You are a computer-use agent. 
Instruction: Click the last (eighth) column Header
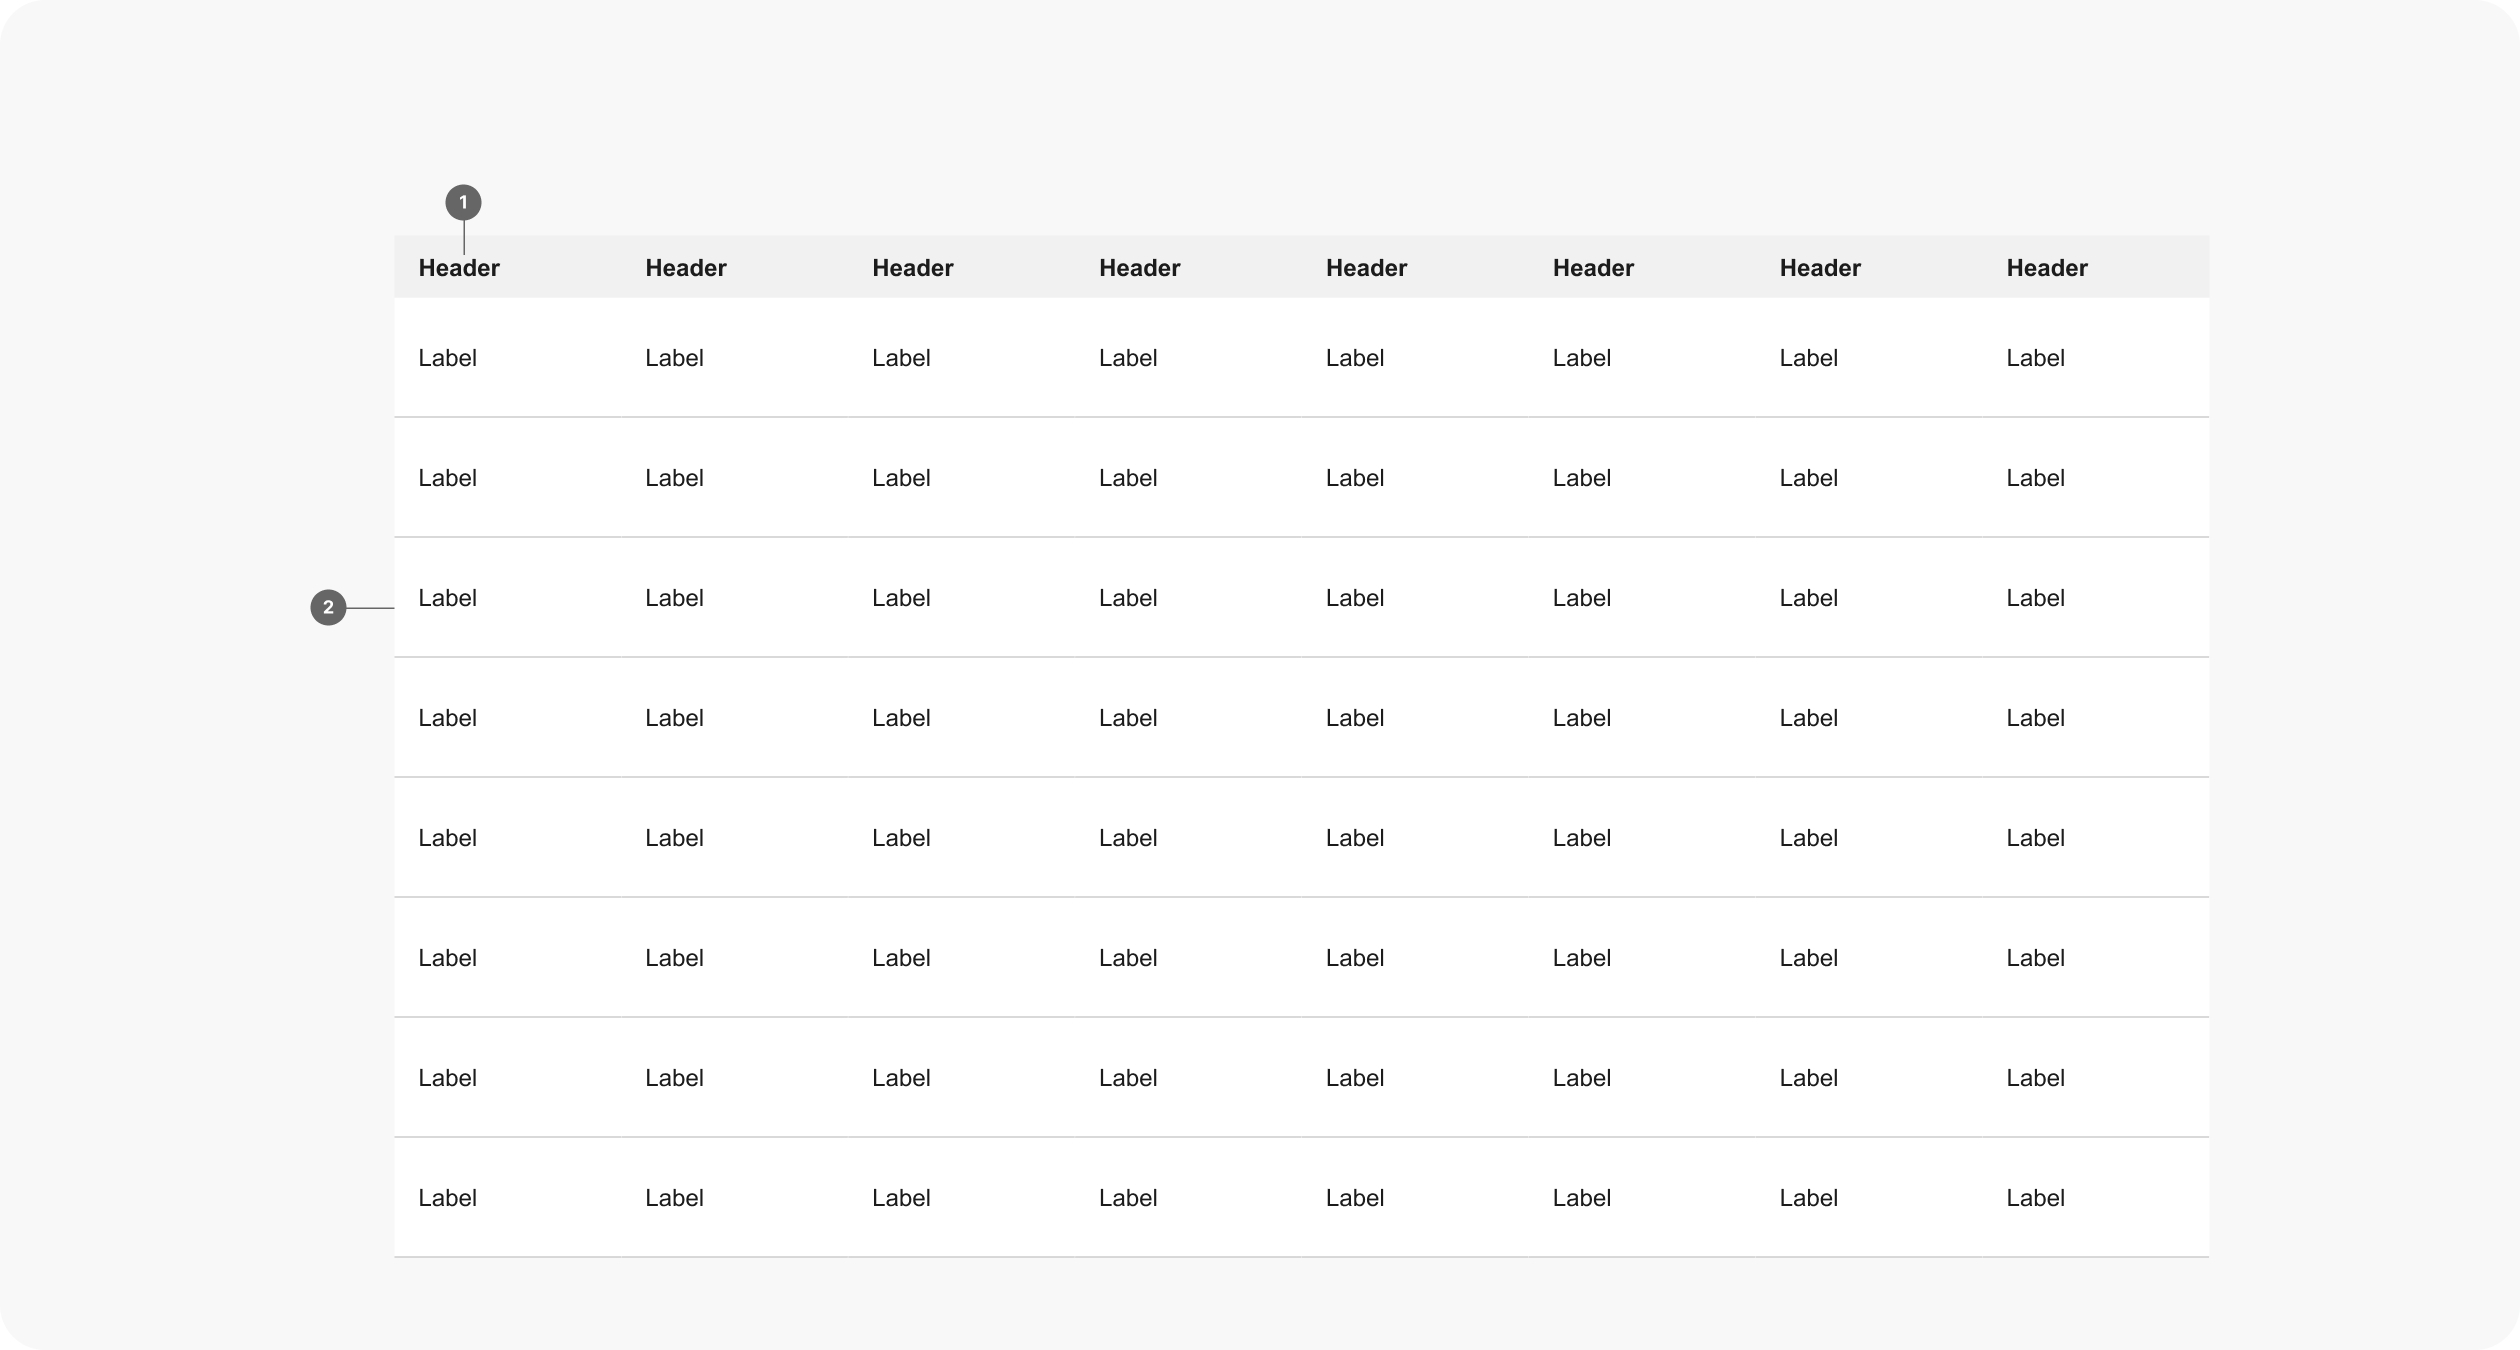point(2047,268)
